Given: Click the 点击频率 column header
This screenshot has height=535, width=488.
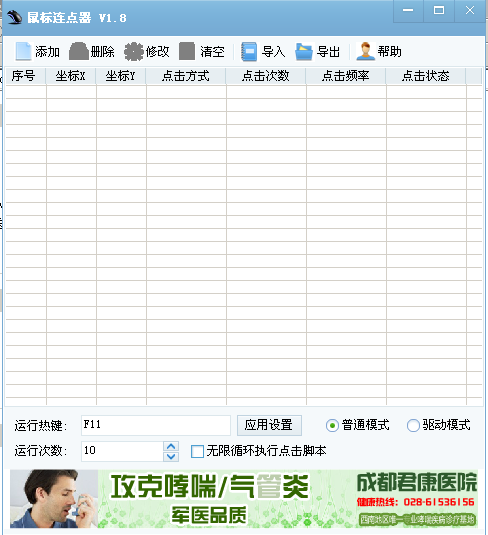Looking at the screenshot, I should point(346,76).
